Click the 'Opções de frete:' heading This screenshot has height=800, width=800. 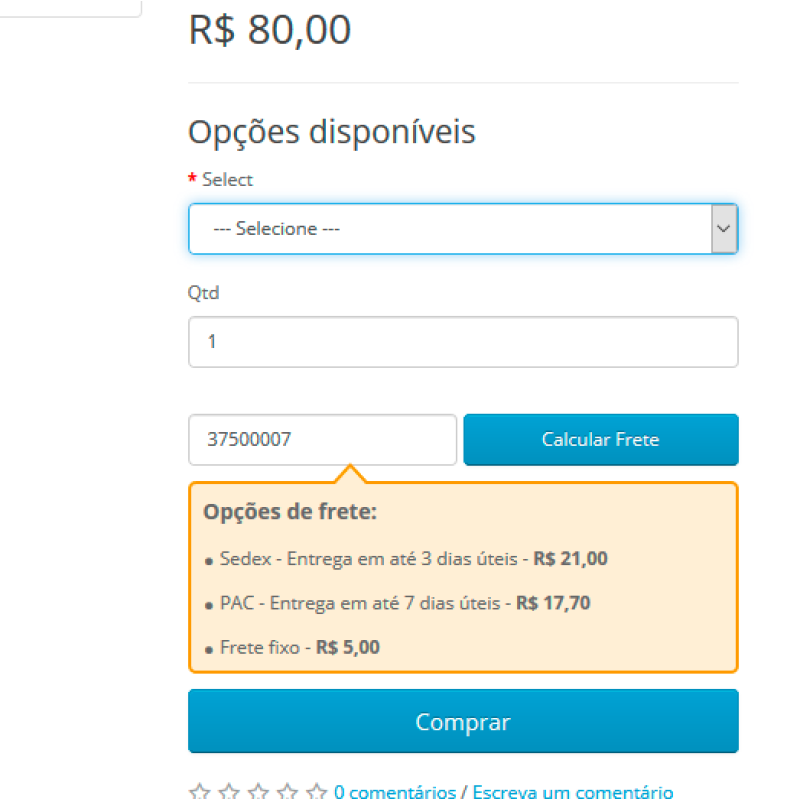tap(290, 512)
